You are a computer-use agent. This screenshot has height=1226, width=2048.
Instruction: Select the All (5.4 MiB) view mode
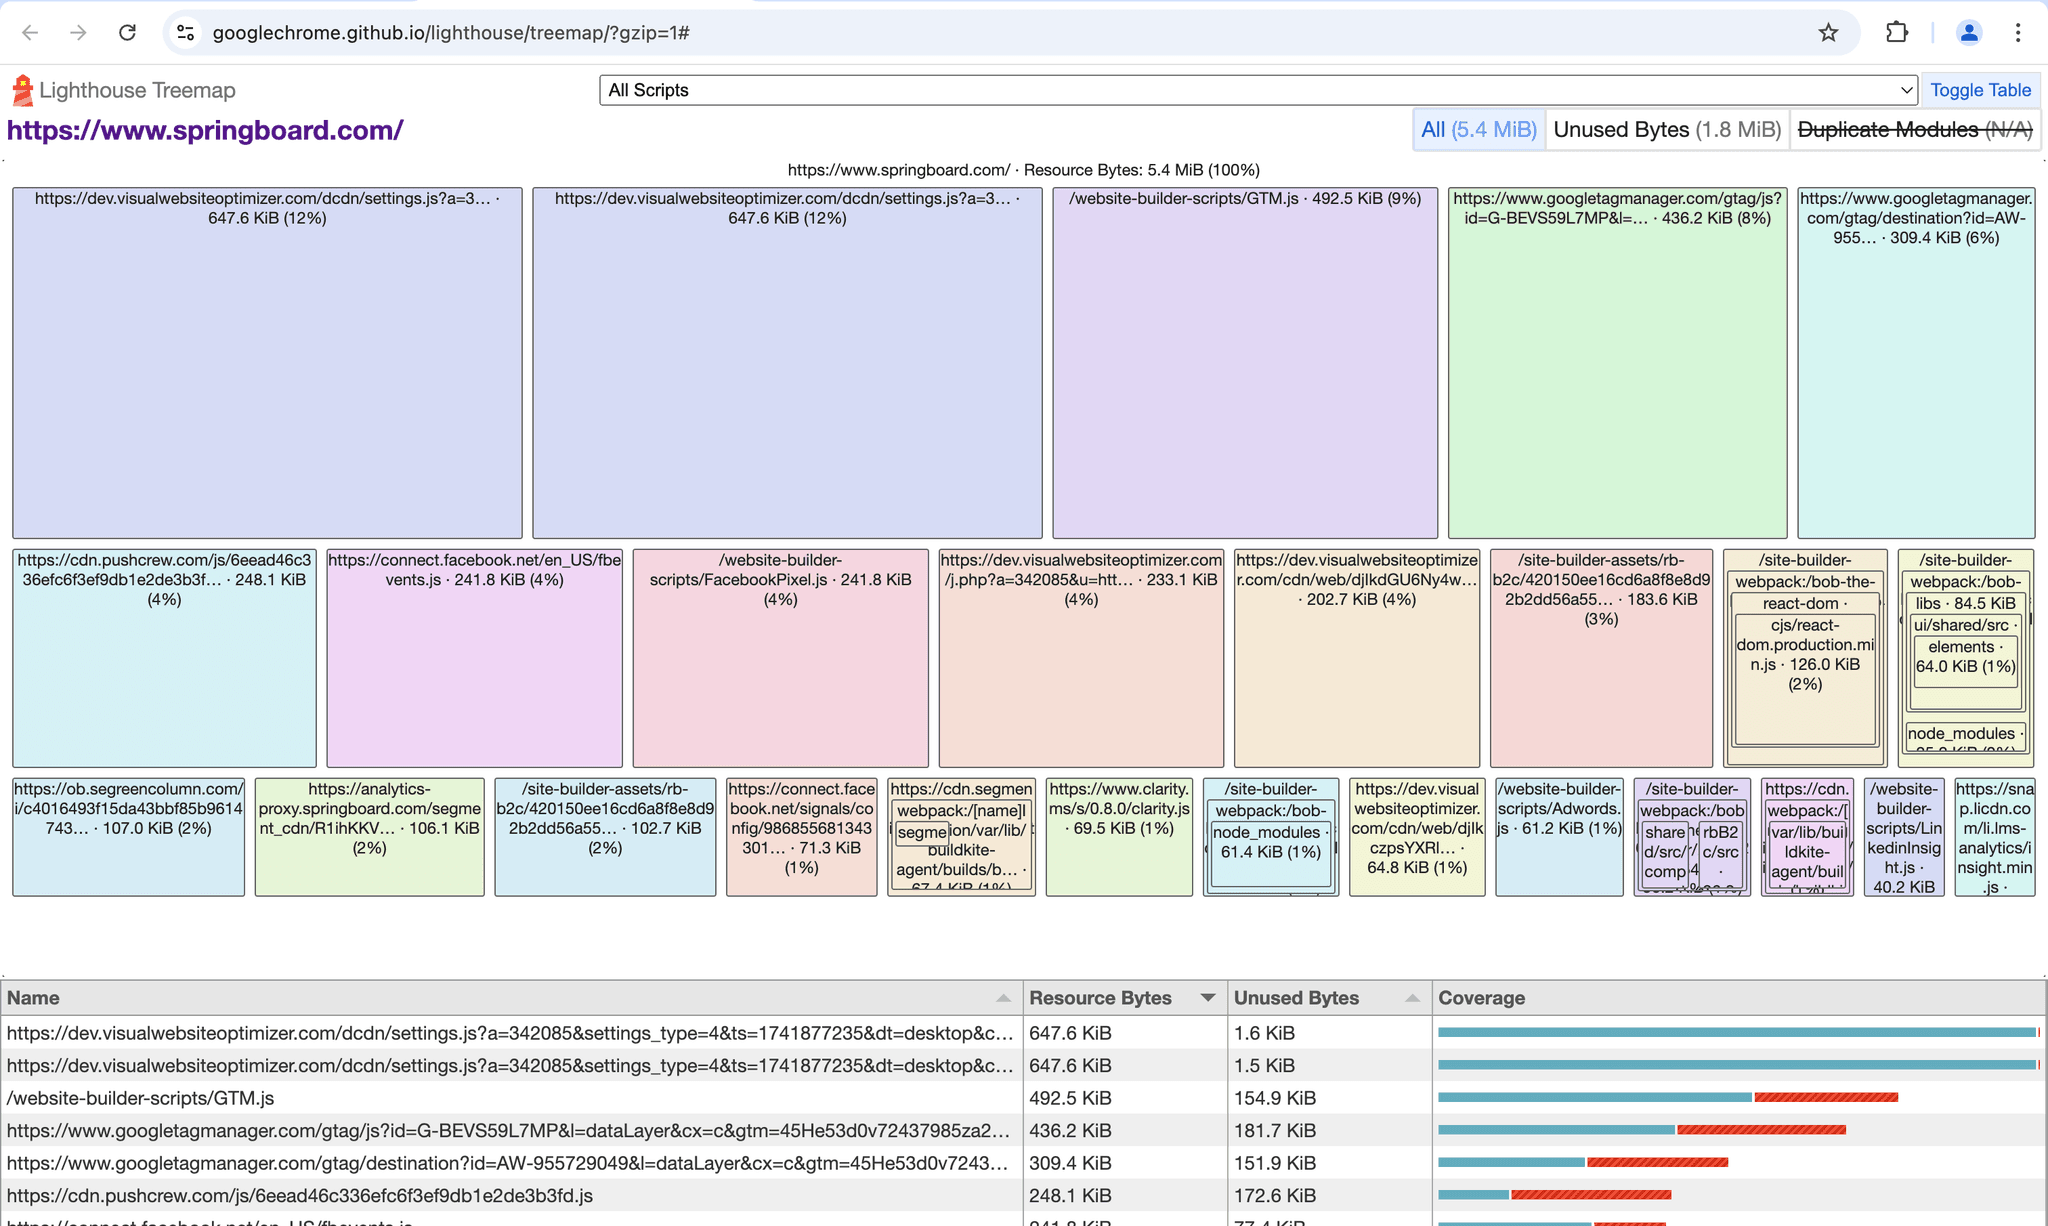tap(1478, 130)
